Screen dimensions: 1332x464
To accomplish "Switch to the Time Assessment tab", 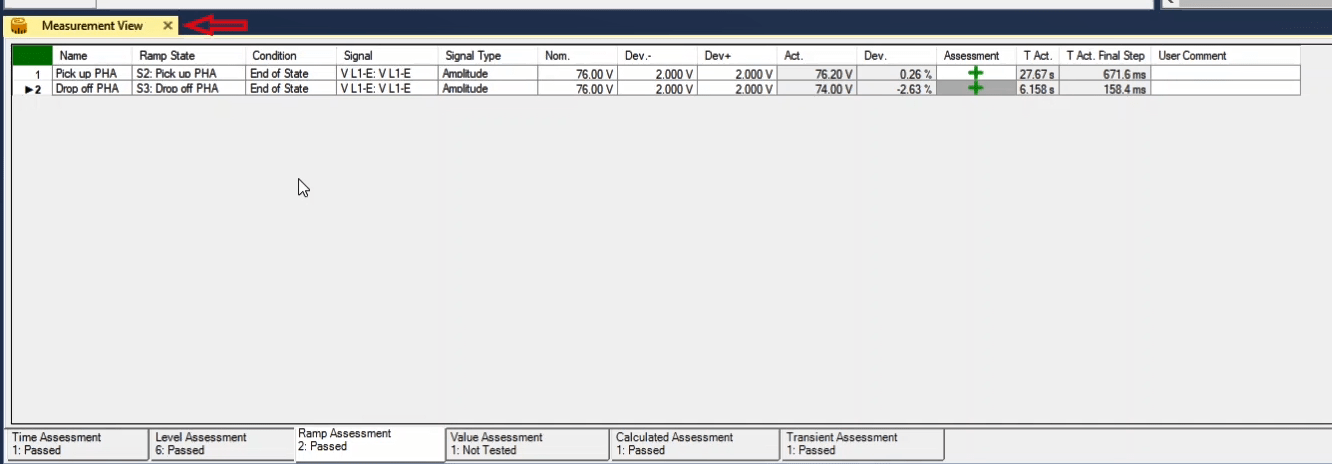I will pos(77,444).
